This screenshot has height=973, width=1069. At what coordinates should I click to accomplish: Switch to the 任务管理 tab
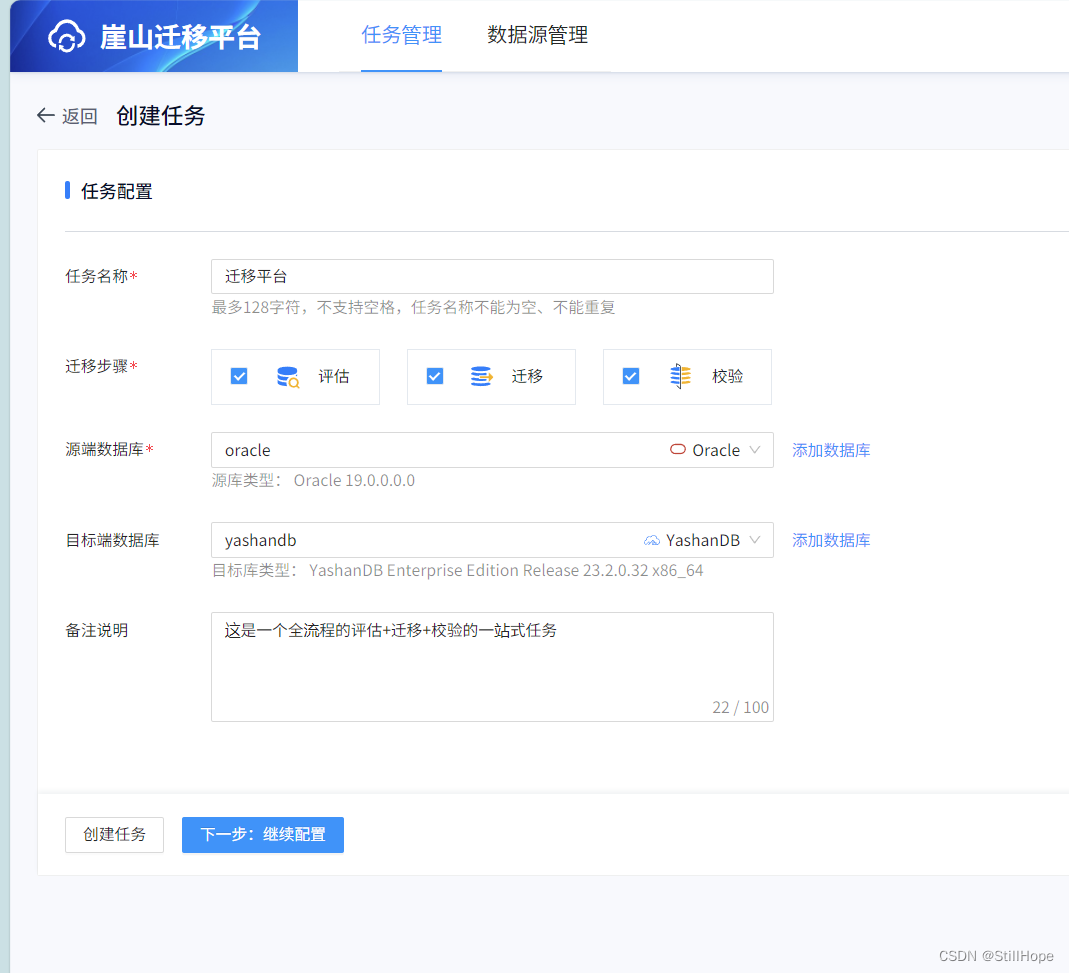(x=402, y=35)
